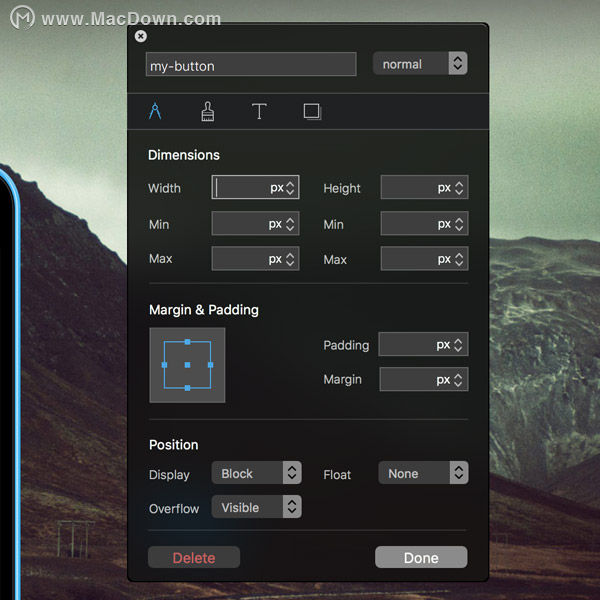This screenshot has height=600, width=600.
Task: Open the normal state dropdown
Action: coord(420,64)
